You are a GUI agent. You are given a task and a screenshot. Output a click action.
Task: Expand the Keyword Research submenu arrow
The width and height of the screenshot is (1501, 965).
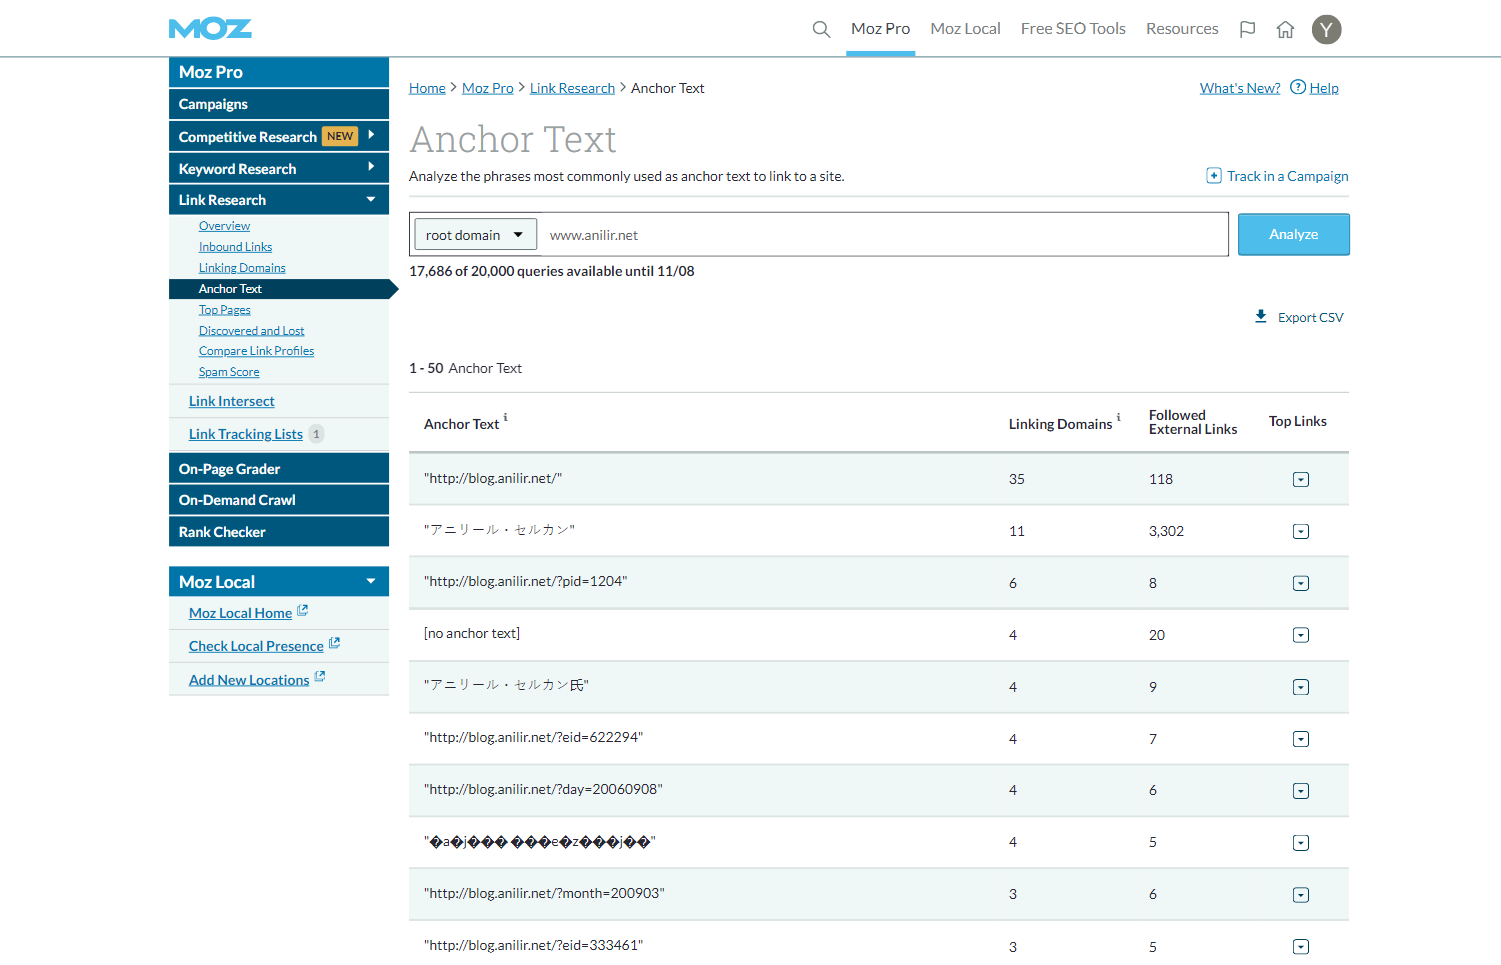tap(371, 166)
